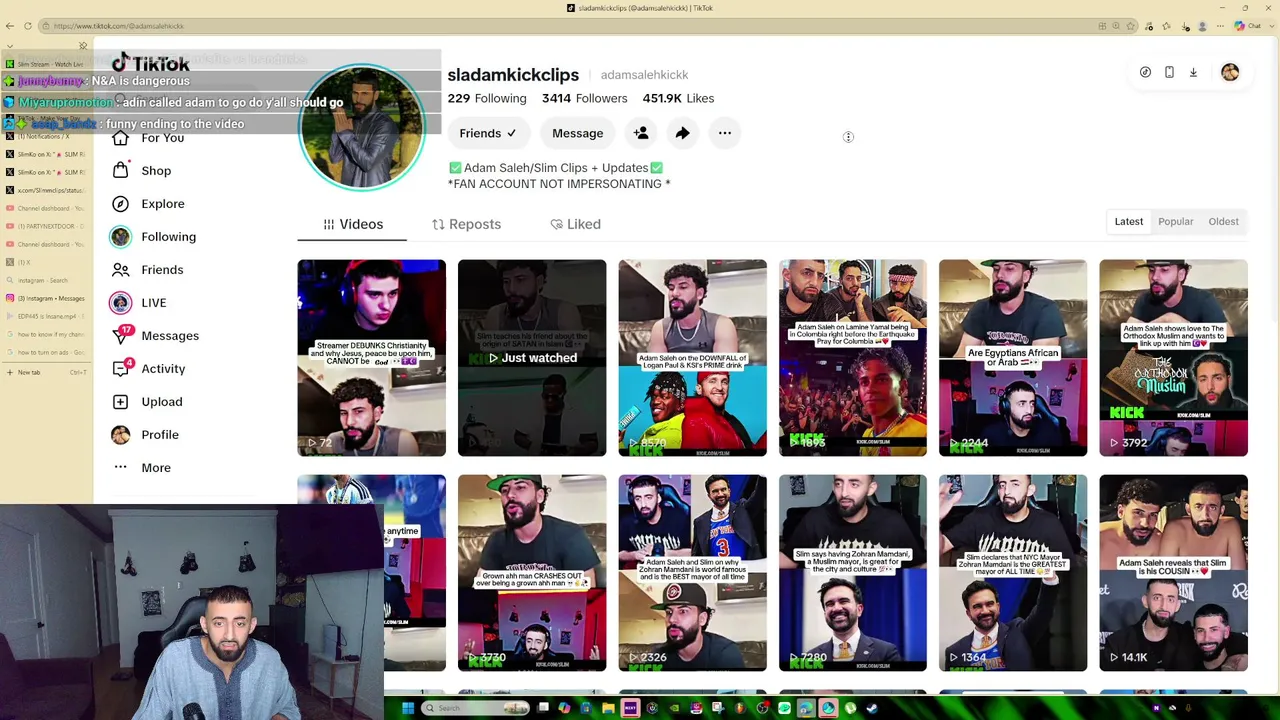This screenshot has width=1280, height=720.
Task: Click the Explore compass icon
Action: [x=120, y=204]
